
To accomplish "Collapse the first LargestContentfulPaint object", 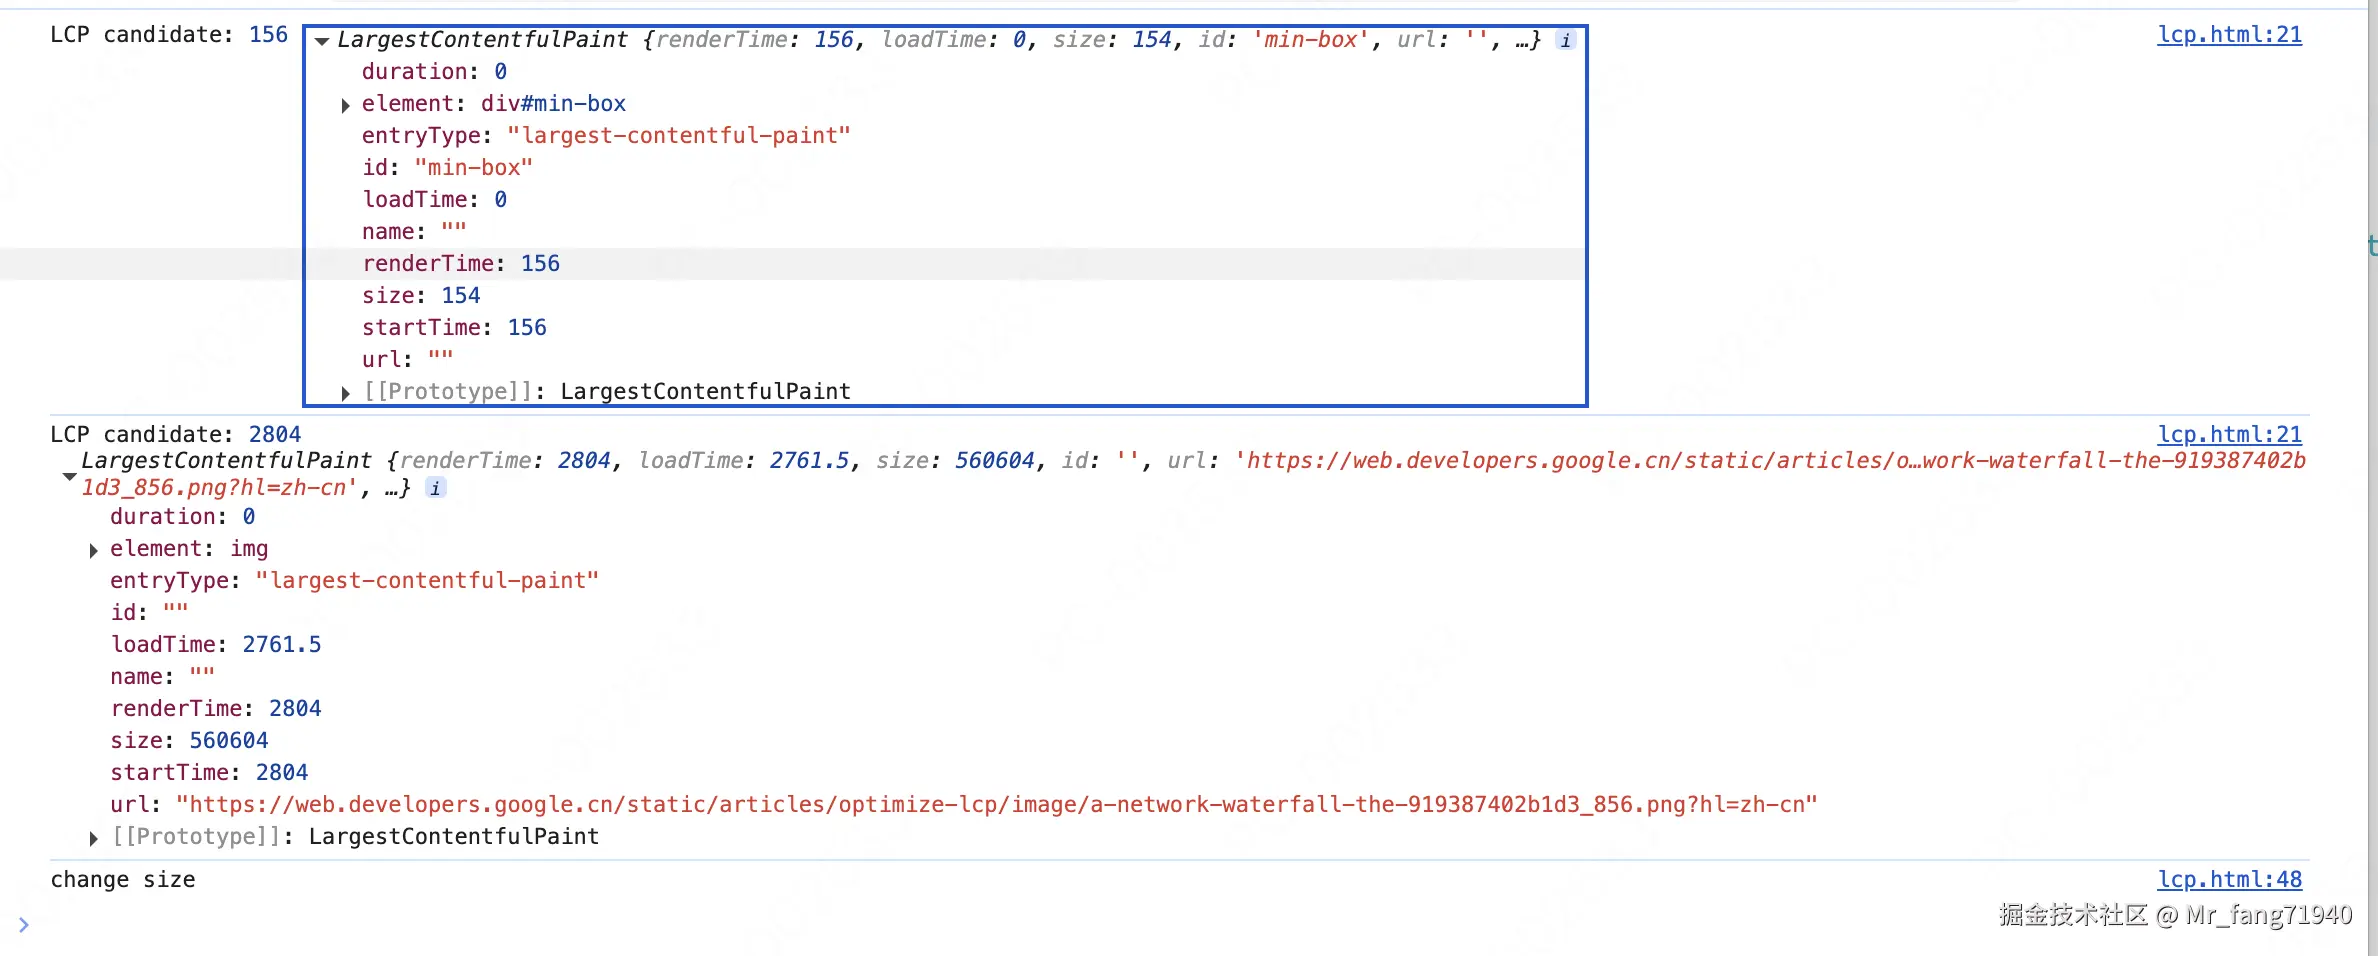I will [x=321, y=41].
